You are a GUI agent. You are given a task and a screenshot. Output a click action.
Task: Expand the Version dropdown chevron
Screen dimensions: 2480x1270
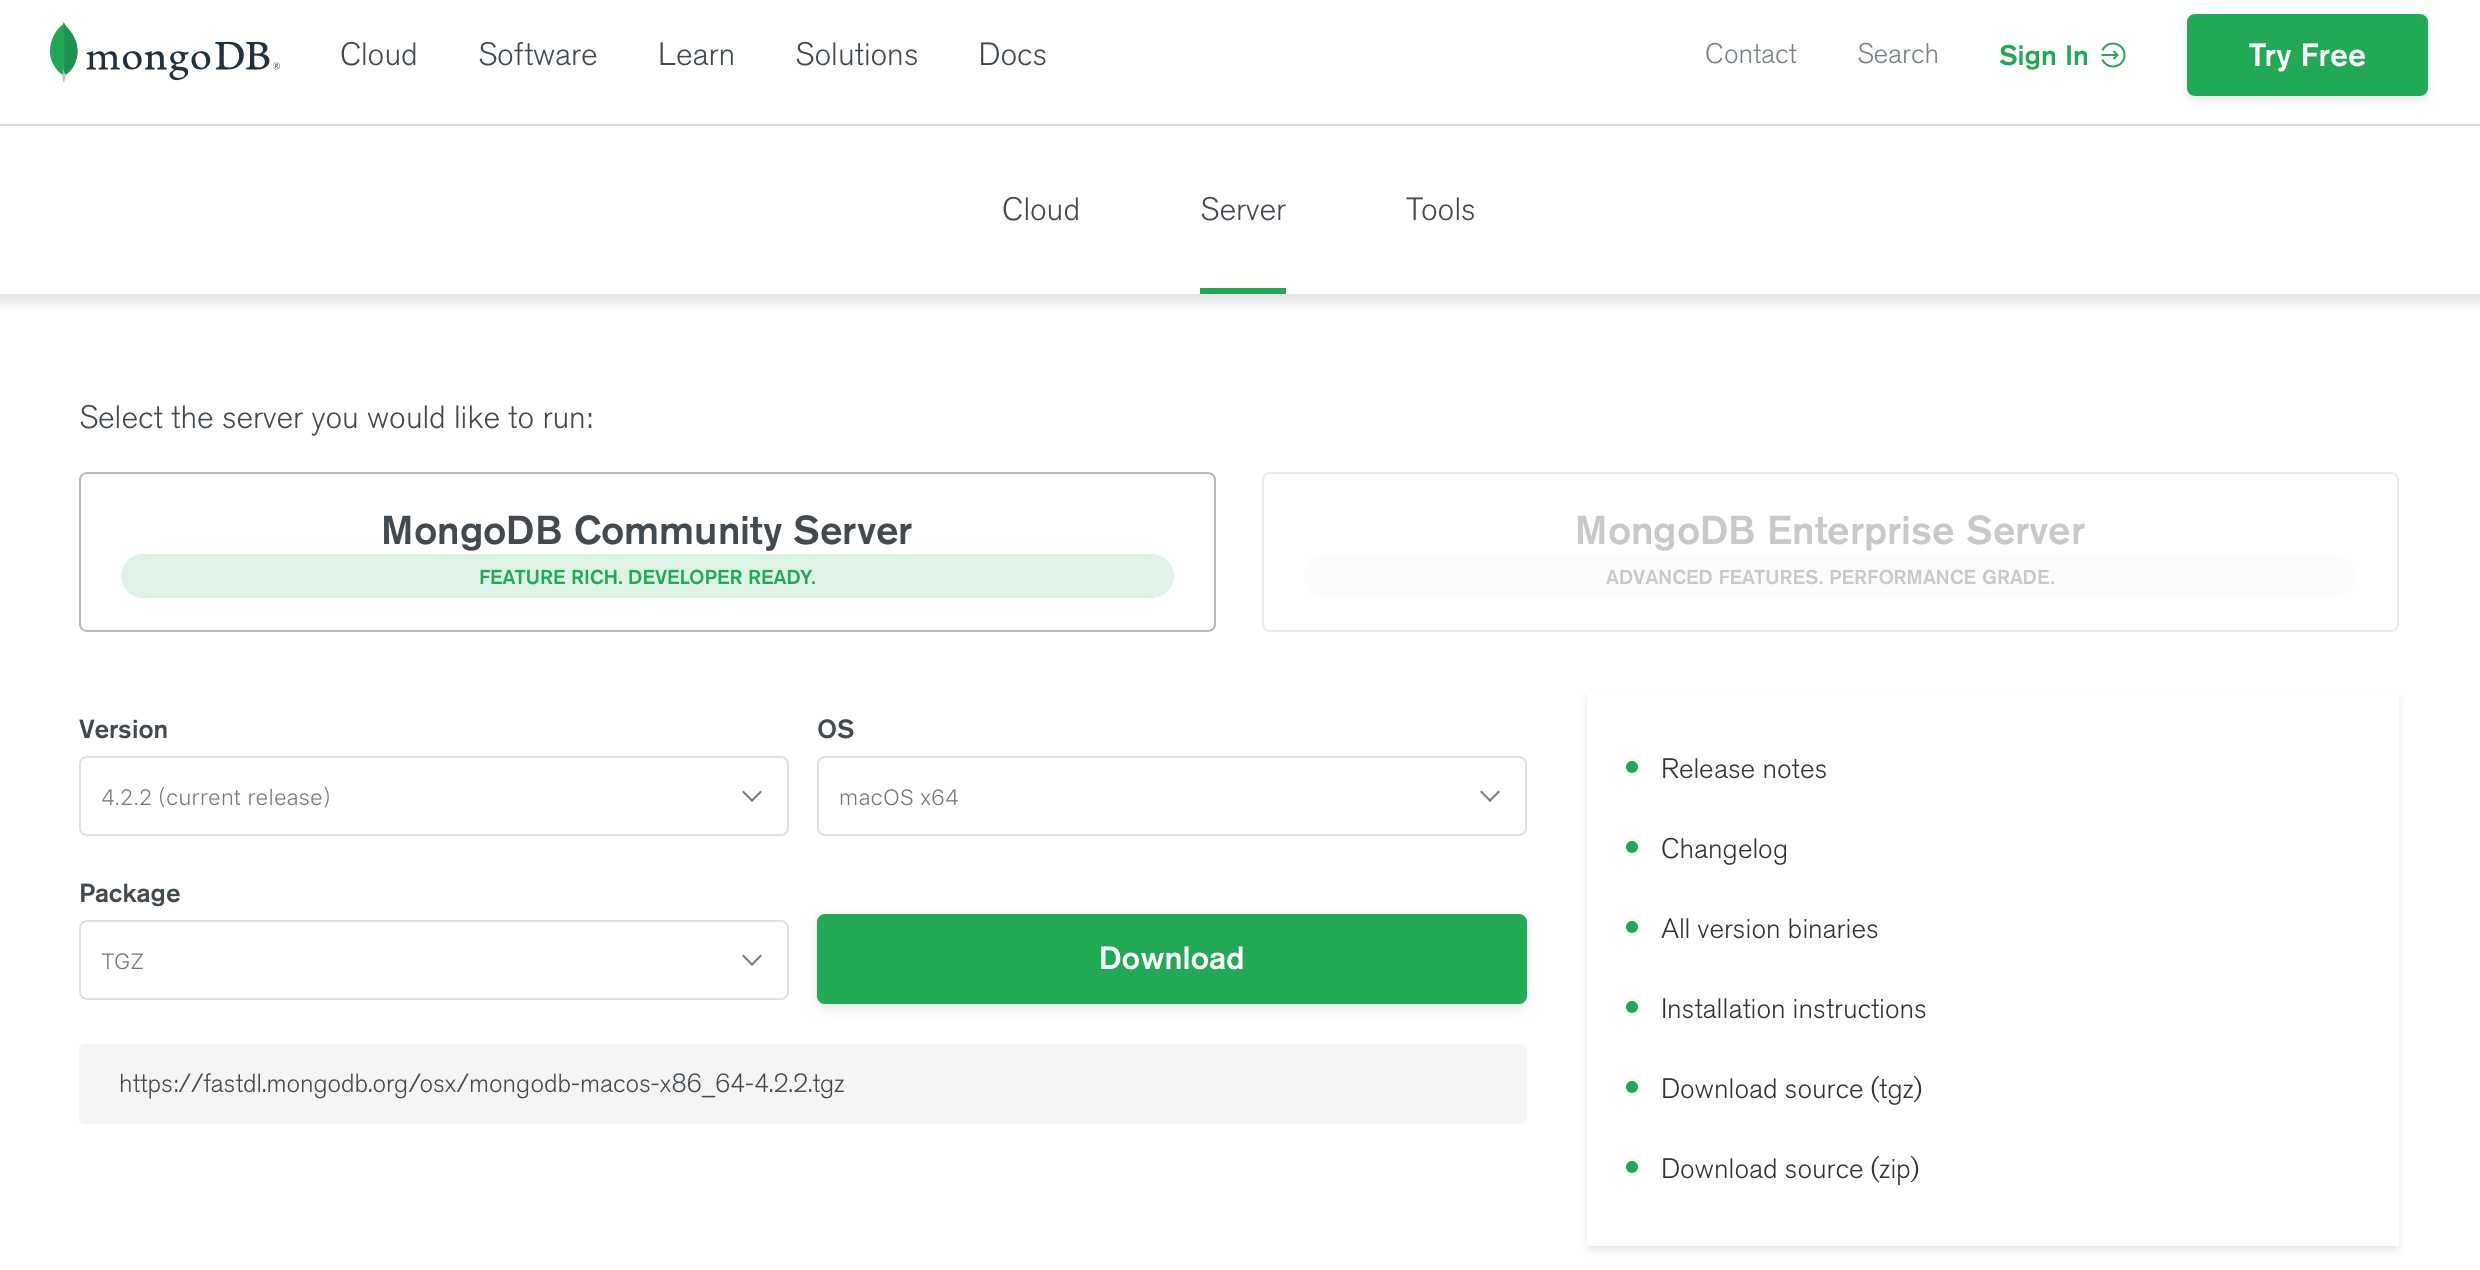pos(752,796)
